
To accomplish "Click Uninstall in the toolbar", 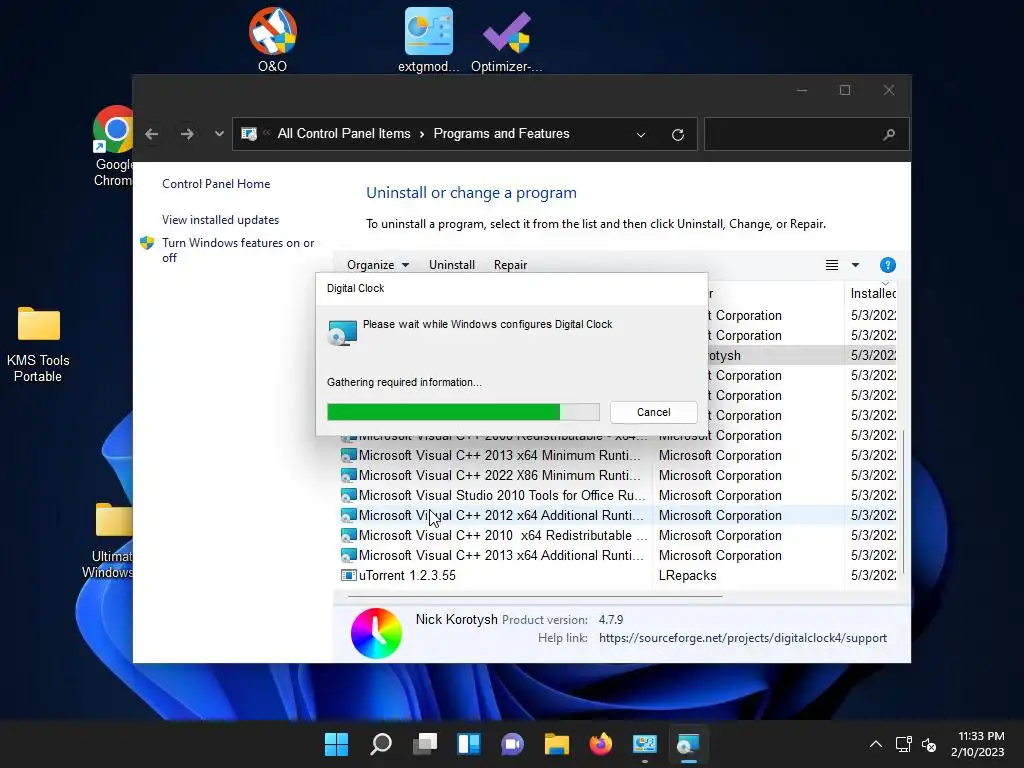I will (451, 264).
